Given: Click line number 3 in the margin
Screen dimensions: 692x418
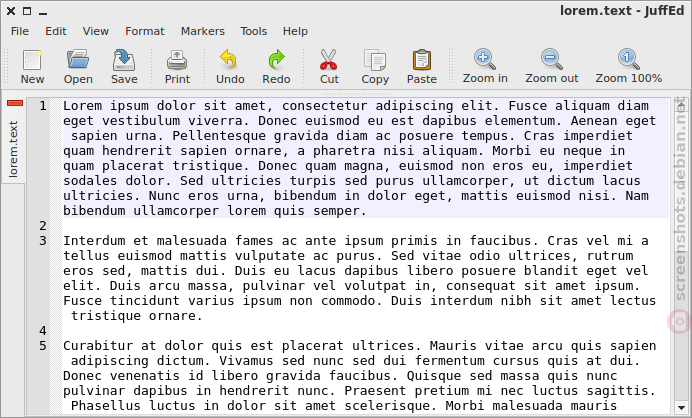Looking at the screenshot, I should [x=43, y=241].
